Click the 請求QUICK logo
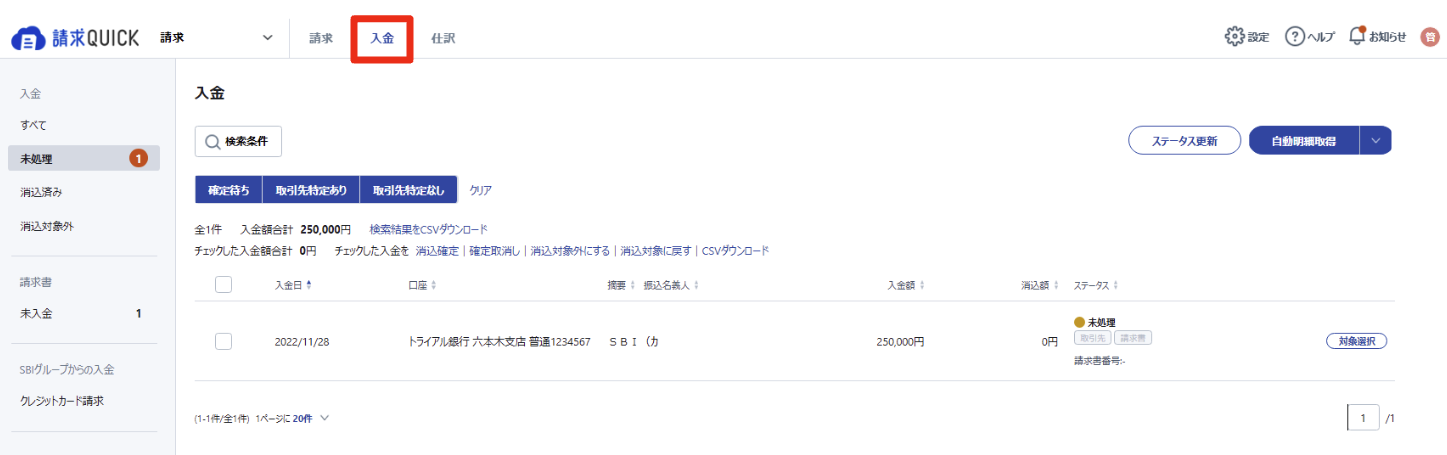 click(75, 38)
